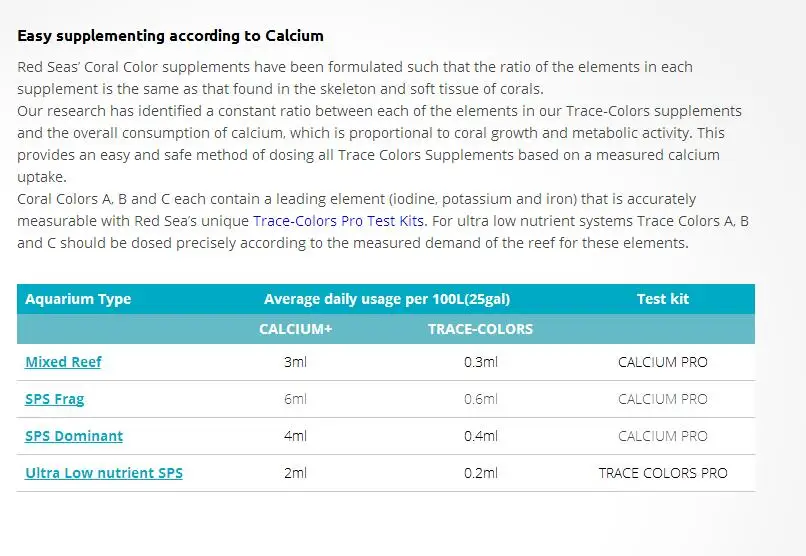Click the Aquarium Type column header
Image resolution: width=806 pixels, height=556 pixels.
[x=78, y=299]
